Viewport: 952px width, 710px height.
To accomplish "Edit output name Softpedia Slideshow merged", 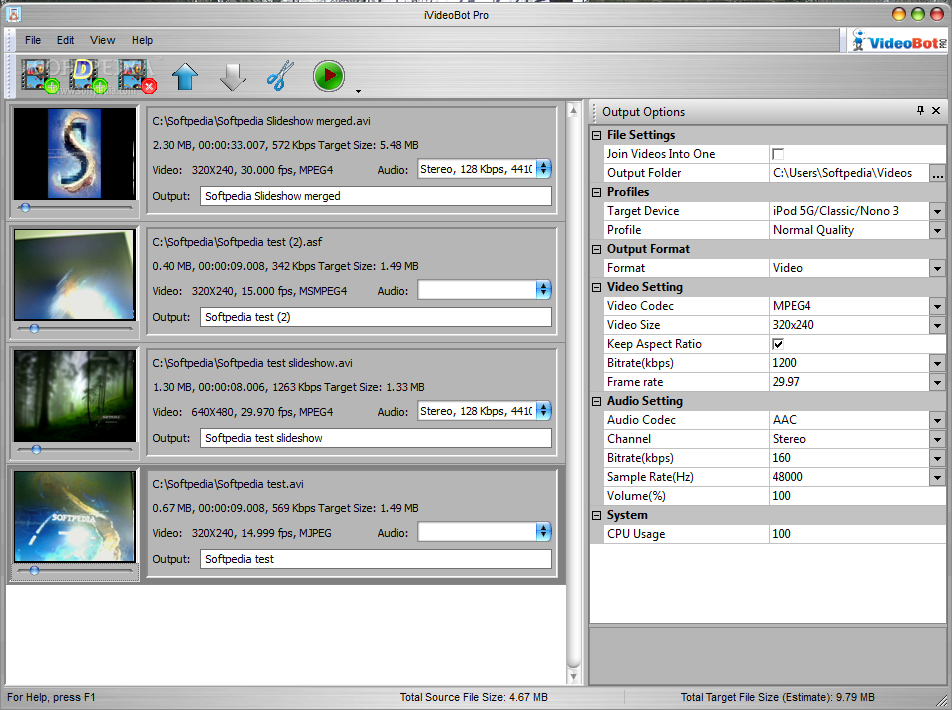I will point(376,196).
